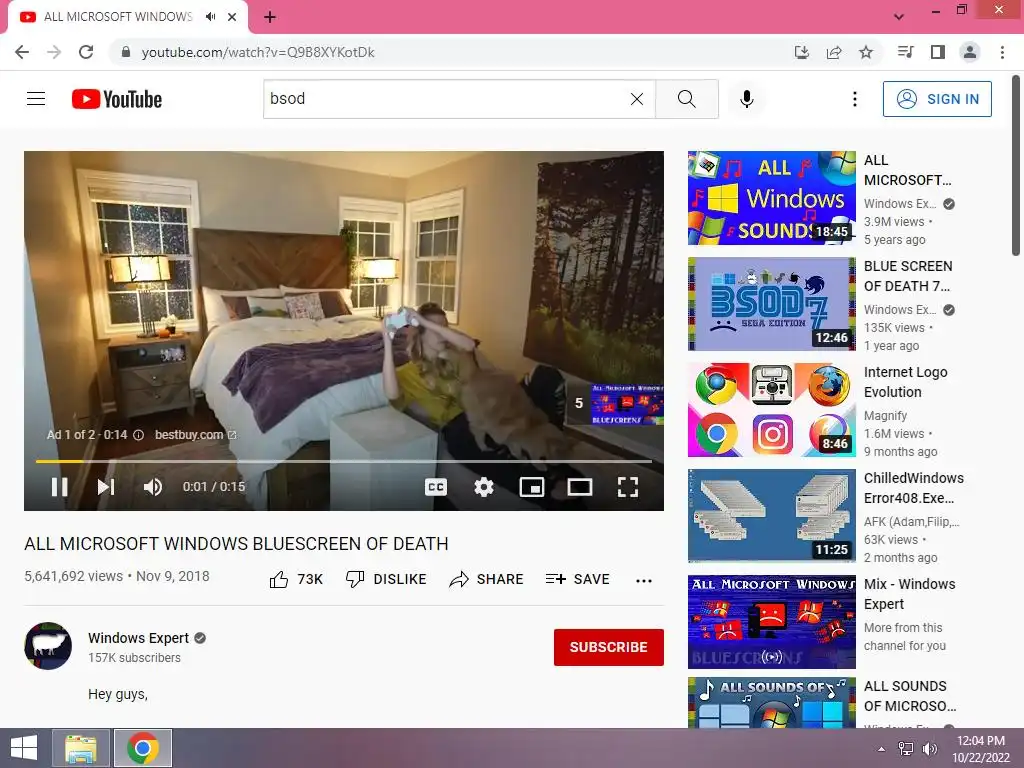This screenshot has height=768, width=1024.
Task: Open the SHARE dialog
Action: [x=487, y=579]
